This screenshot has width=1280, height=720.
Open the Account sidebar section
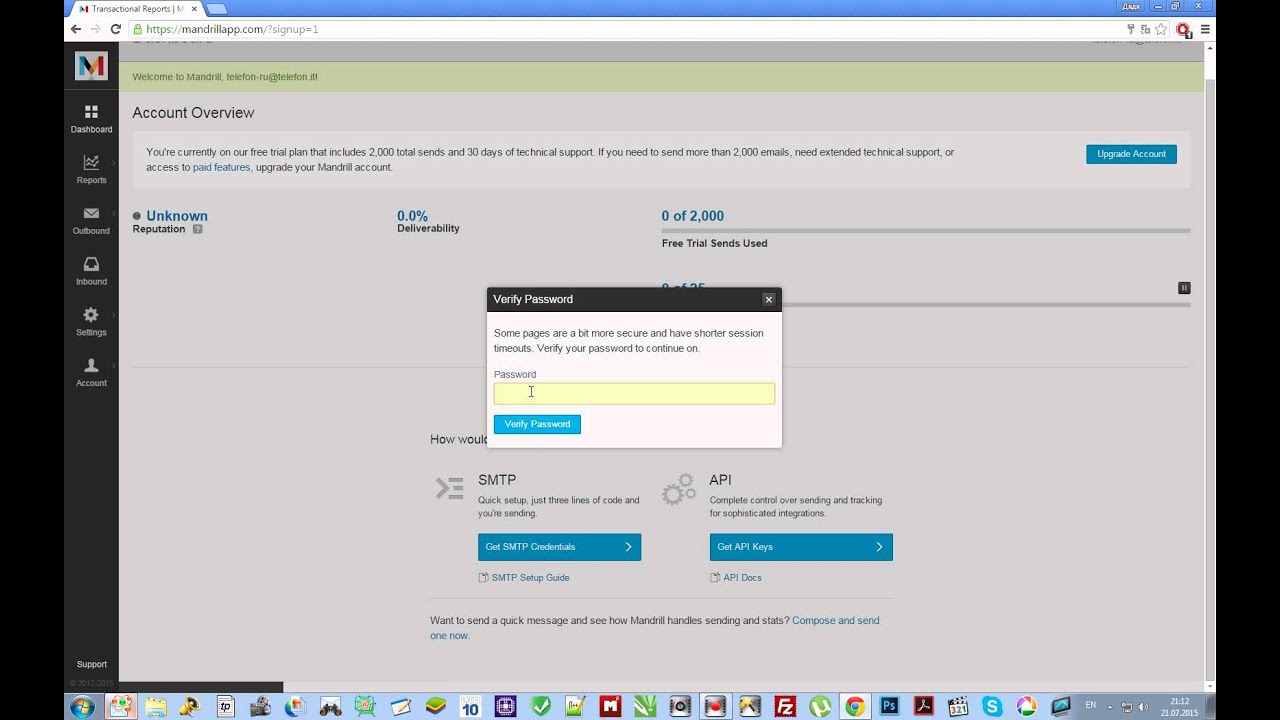point(91,373)
